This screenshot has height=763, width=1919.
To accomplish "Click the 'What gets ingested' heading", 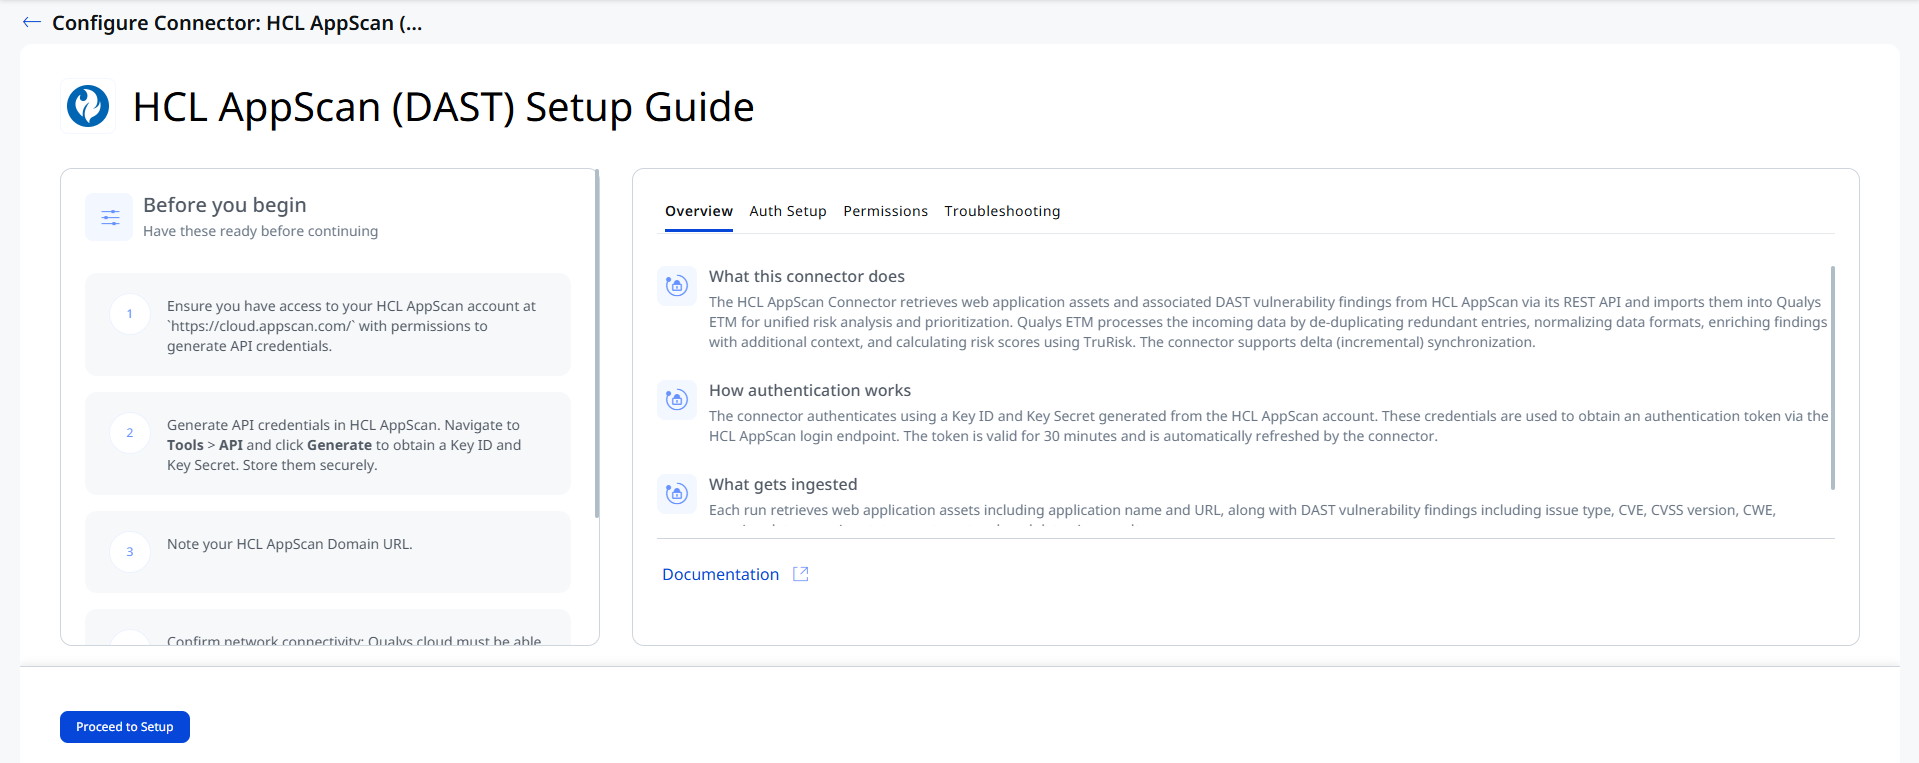I will [783, 484].
